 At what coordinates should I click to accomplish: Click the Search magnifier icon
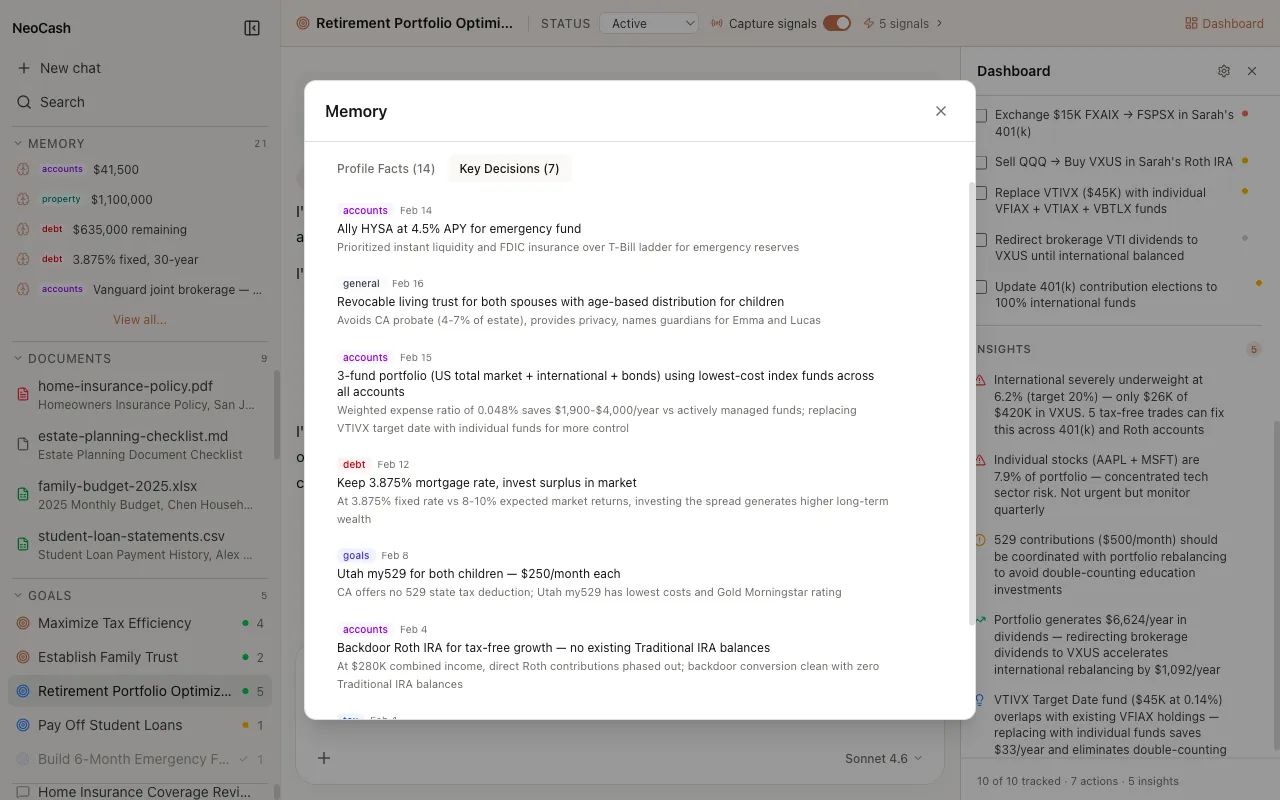(24, 102)
